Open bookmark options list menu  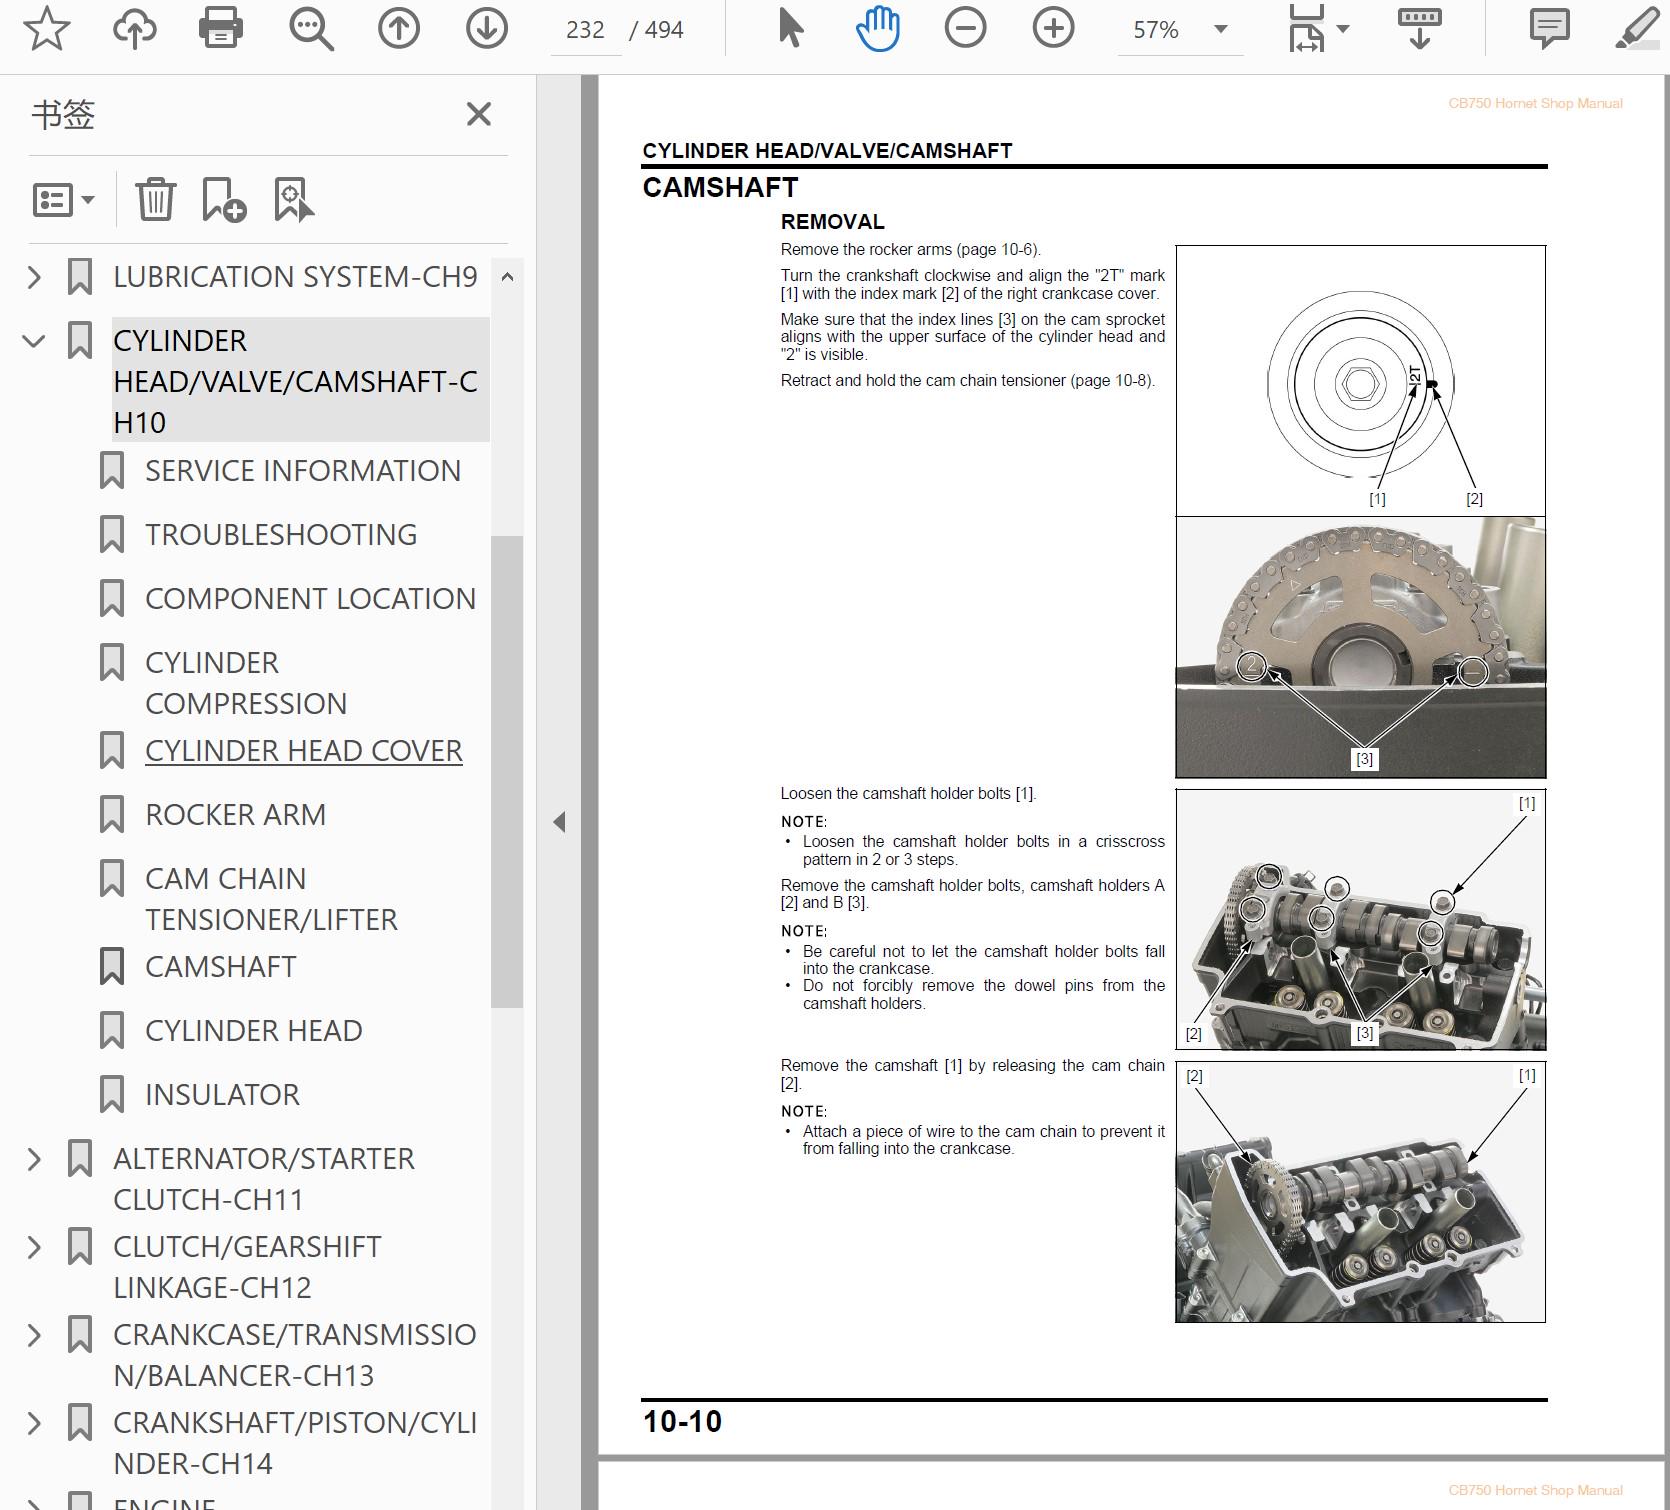pos(63,200)
